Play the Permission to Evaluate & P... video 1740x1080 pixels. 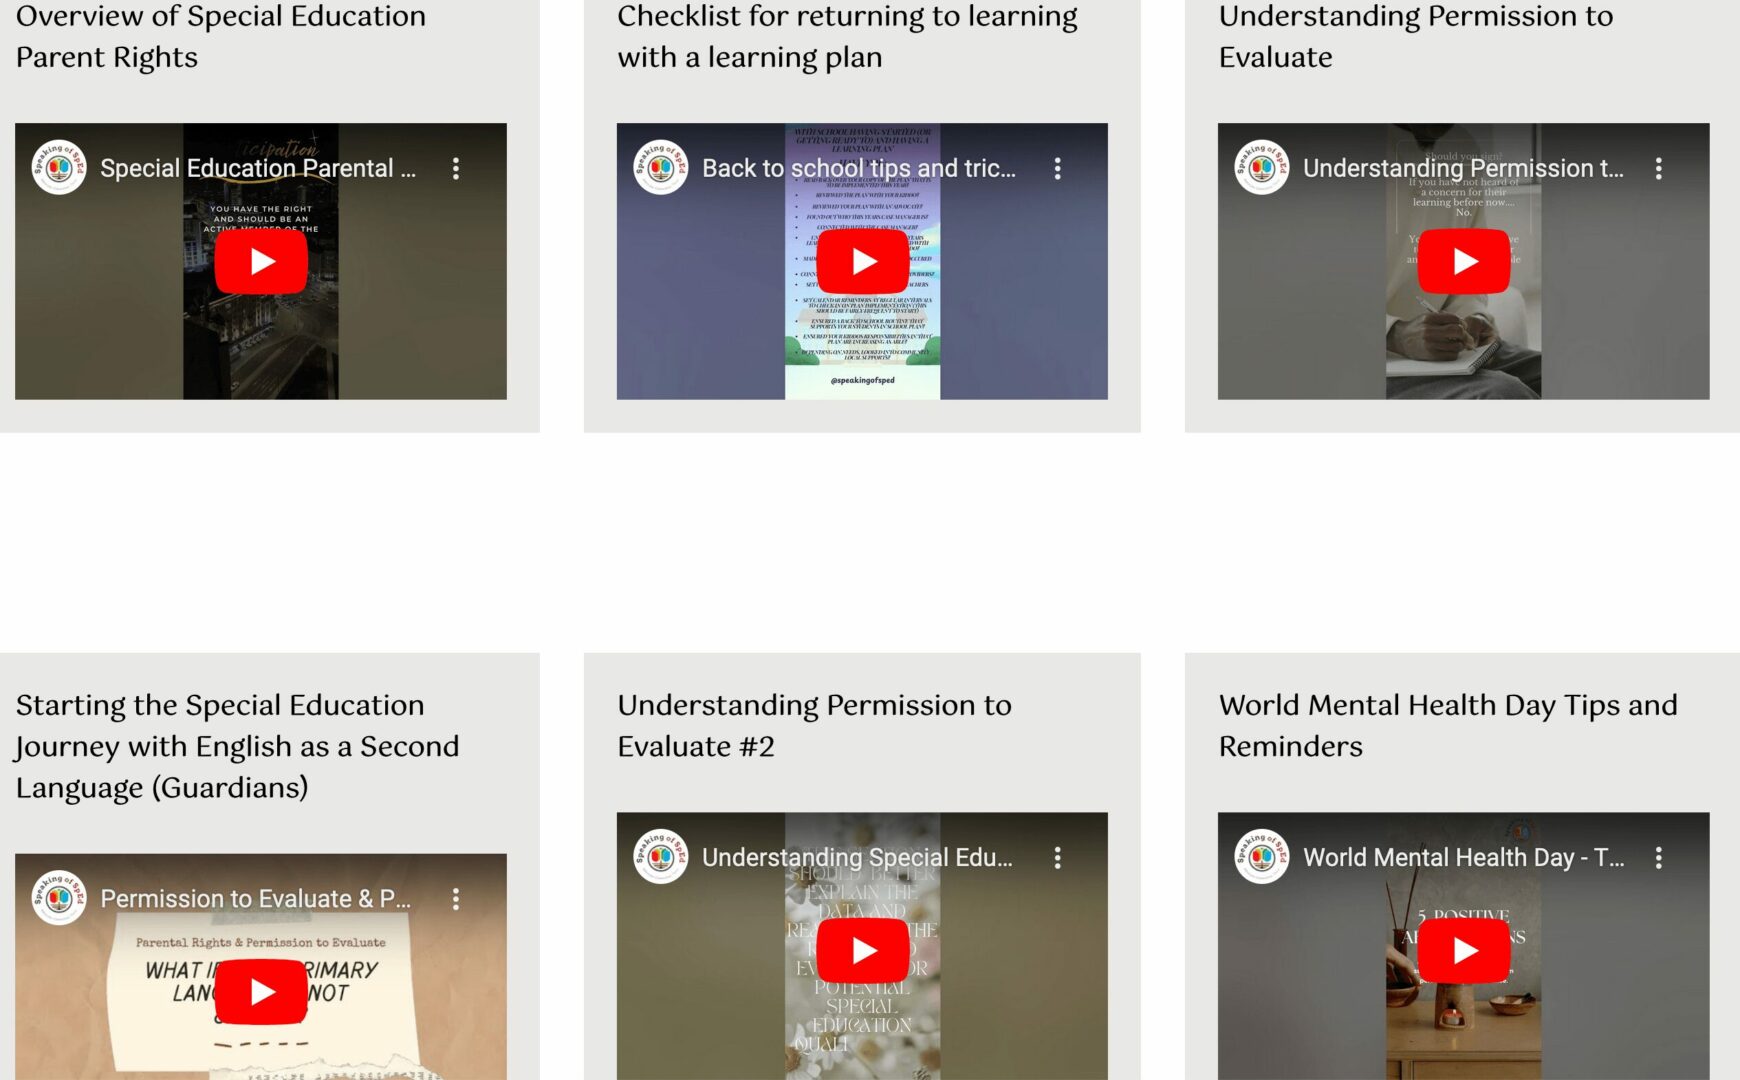[x=261, y=991]
